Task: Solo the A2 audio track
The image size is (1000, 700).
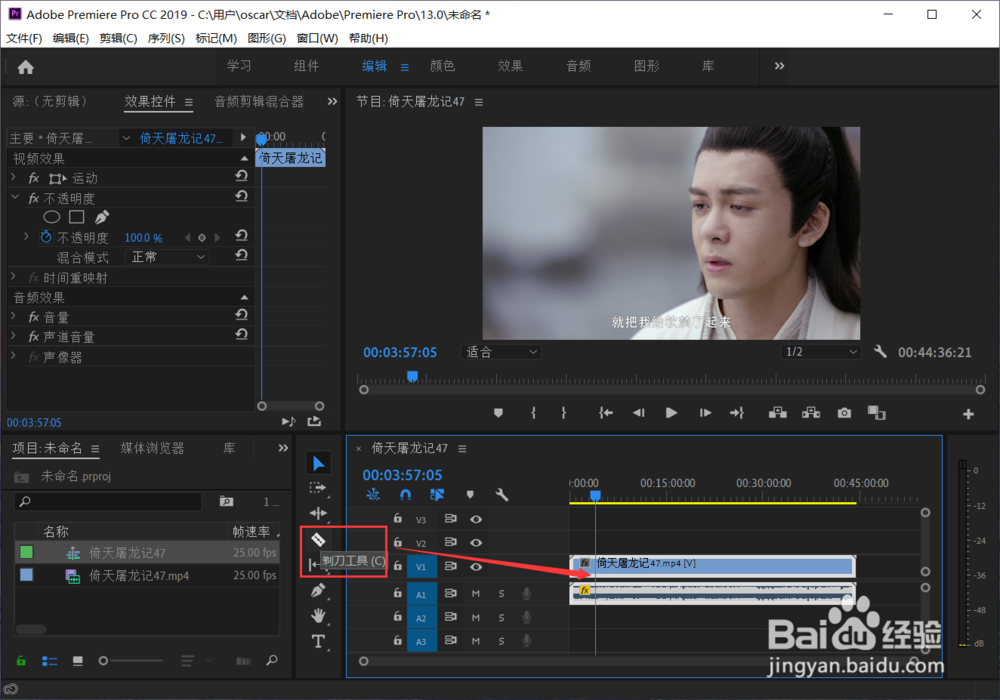Action: click(501, 617)
